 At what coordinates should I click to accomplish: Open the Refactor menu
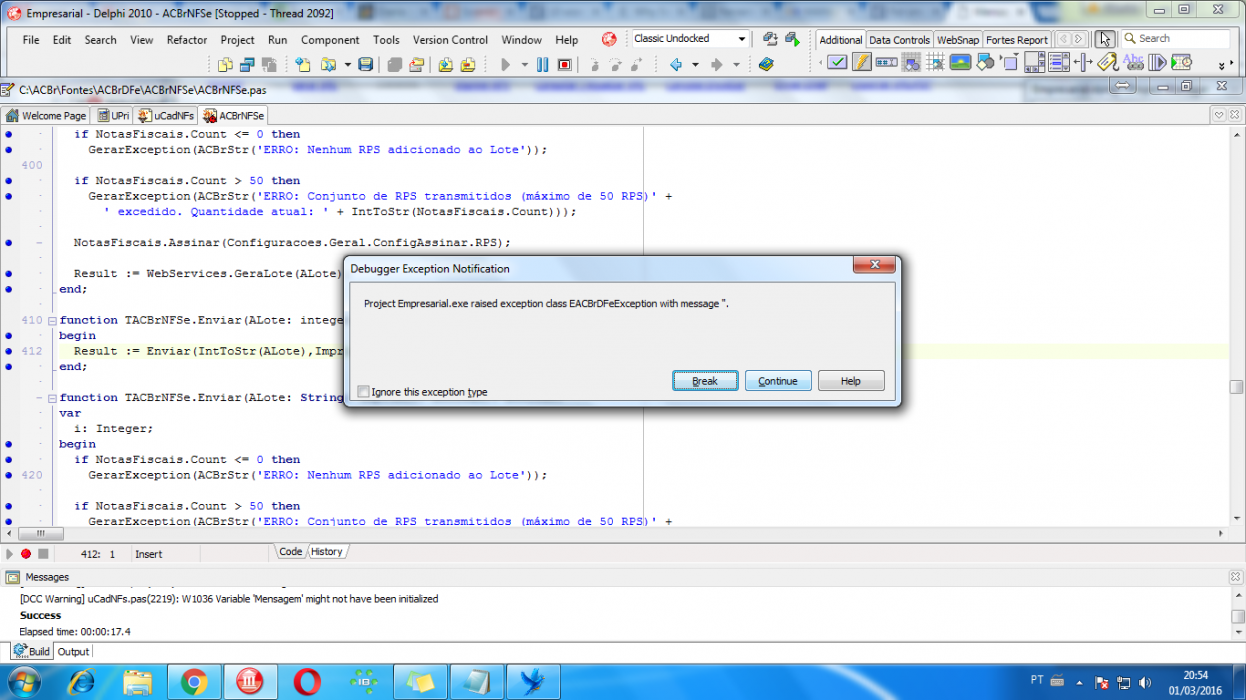click(187, 40)
